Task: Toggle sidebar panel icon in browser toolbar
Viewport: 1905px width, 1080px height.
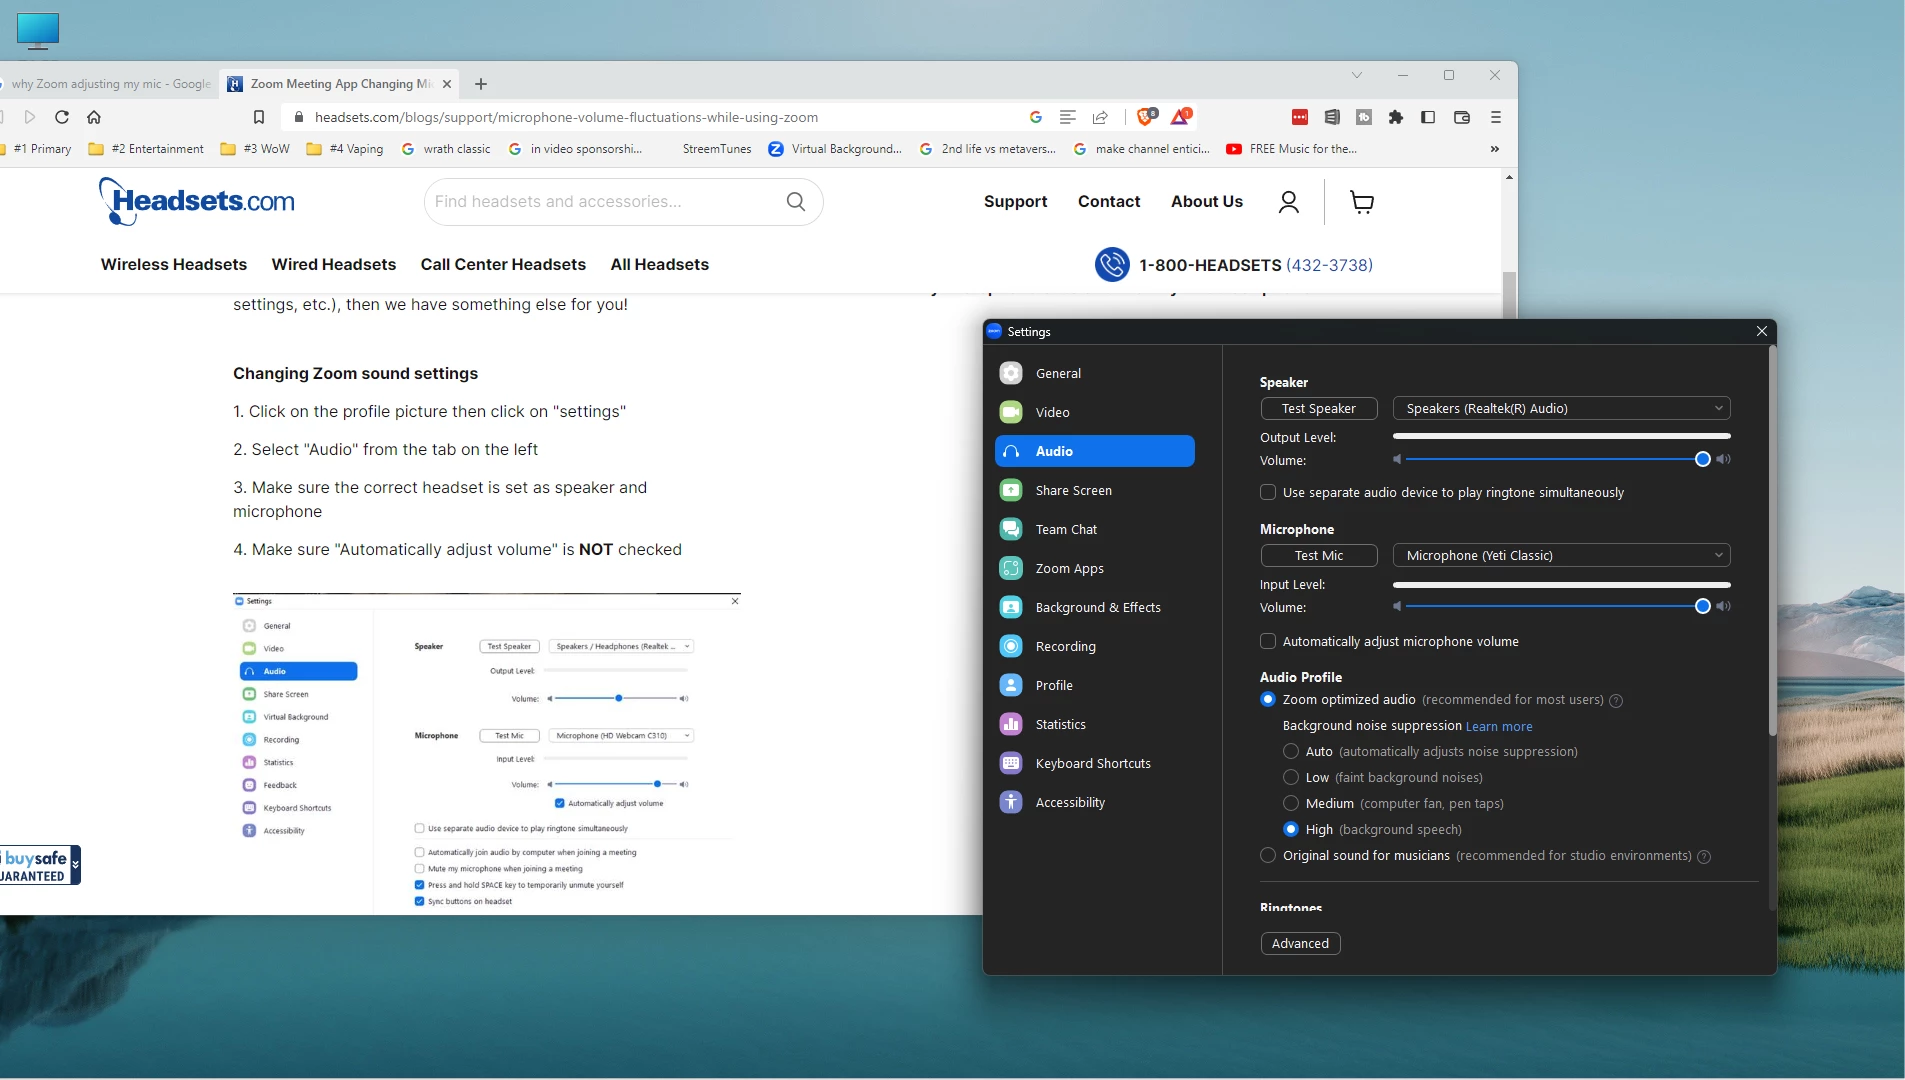Action: coord(1428,117)
